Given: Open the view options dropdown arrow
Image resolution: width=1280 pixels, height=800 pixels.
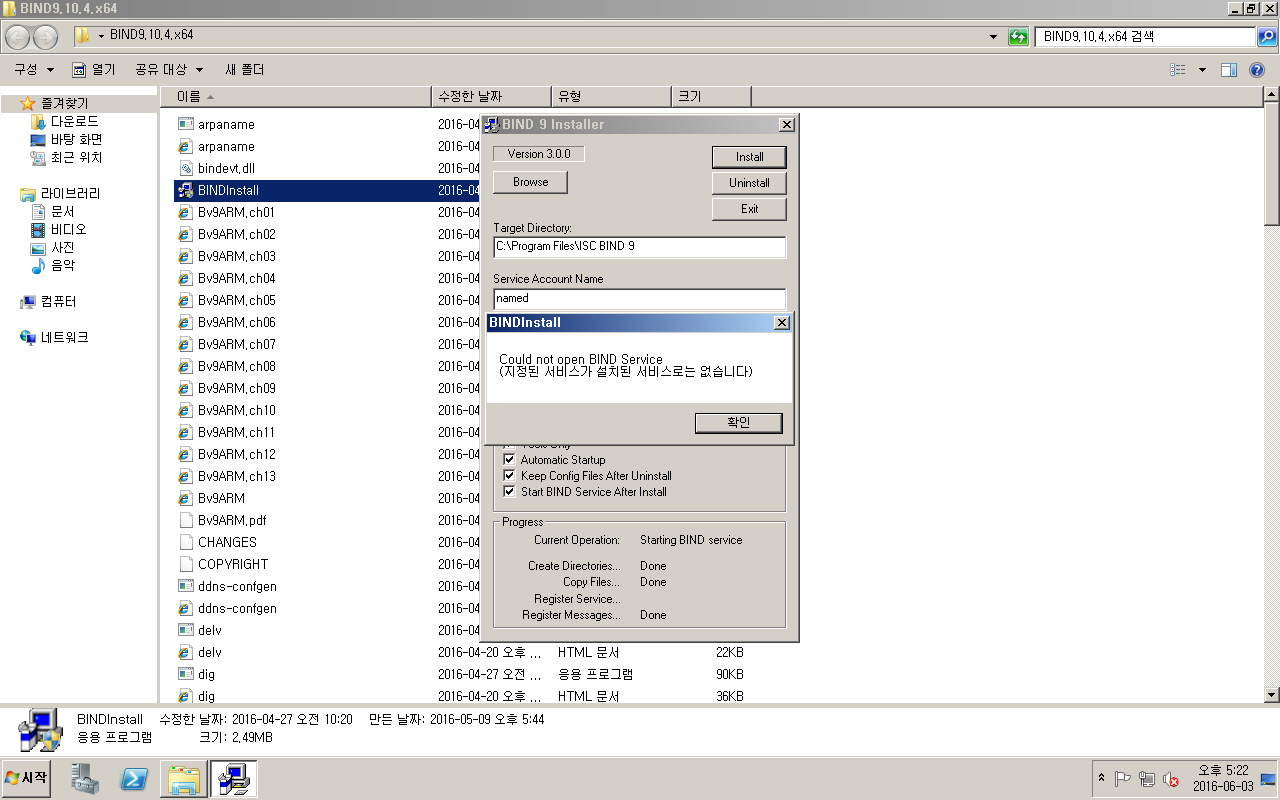Looking at the screenshot, I should point(1202,70).
